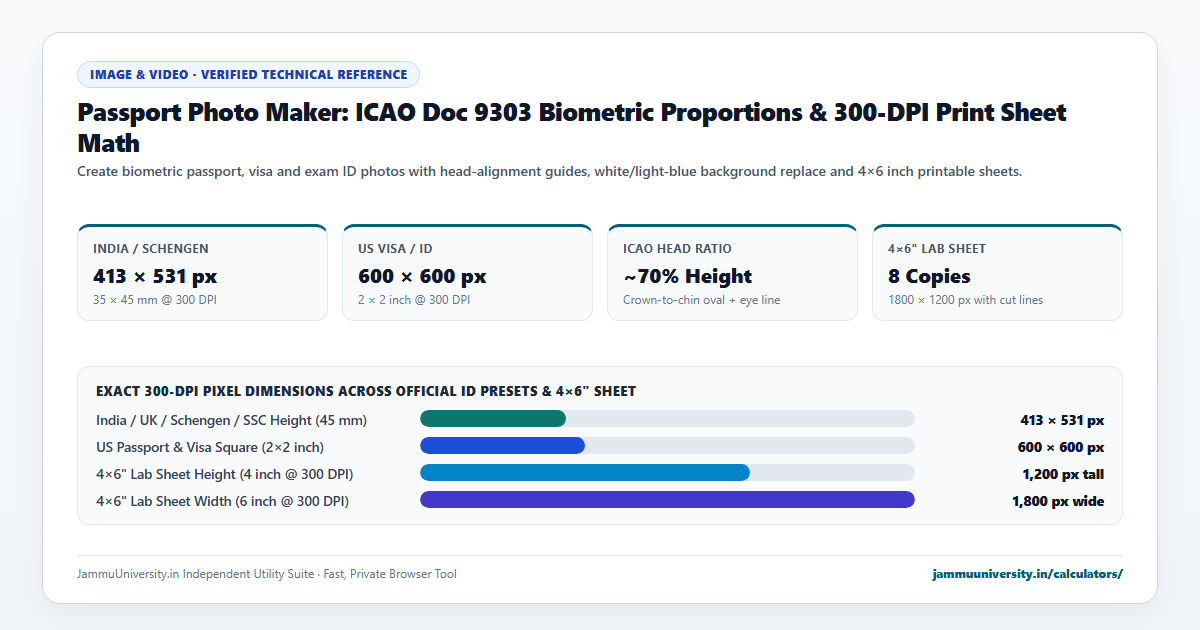This screenshot has height=630, width=1200.
Task: Click the "Image & Video · Verified Technical Reference" badge
Action: click(248, 74)
